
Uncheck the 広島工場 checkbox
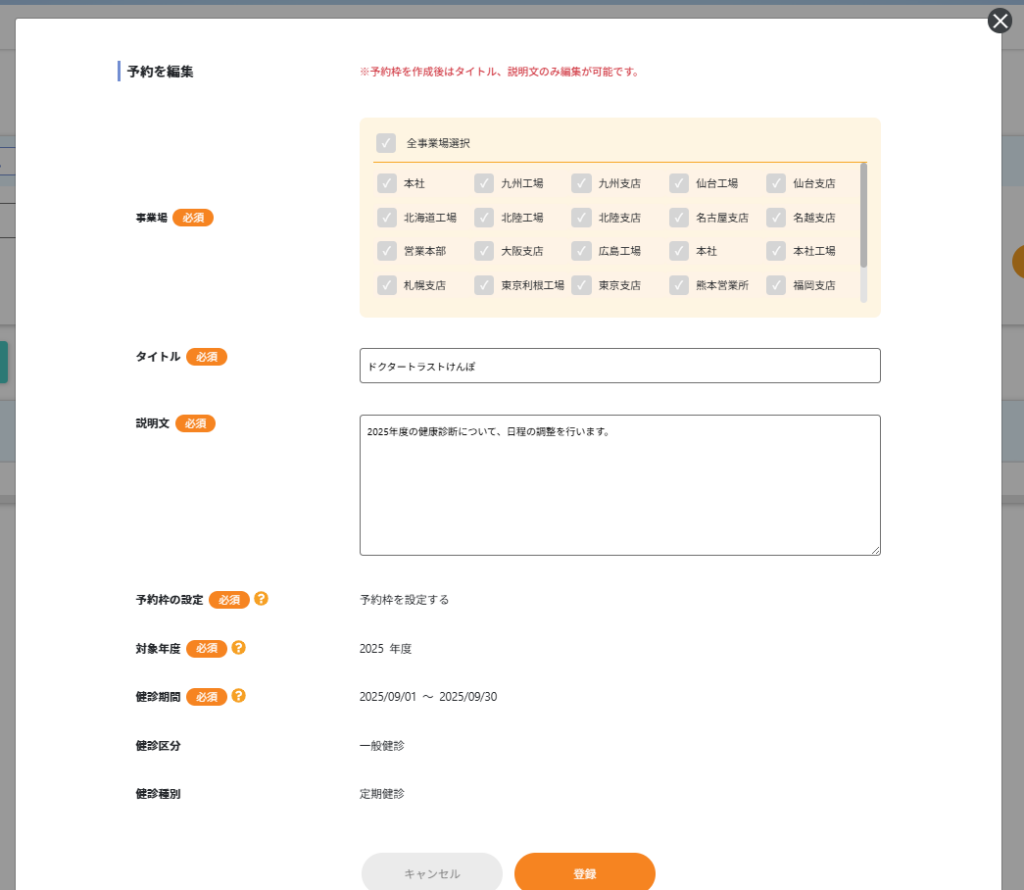point(581,251)
